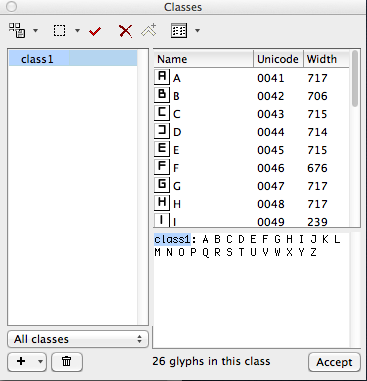
Task: Select Unicode value 0042
Action: [x=271, y=96]
